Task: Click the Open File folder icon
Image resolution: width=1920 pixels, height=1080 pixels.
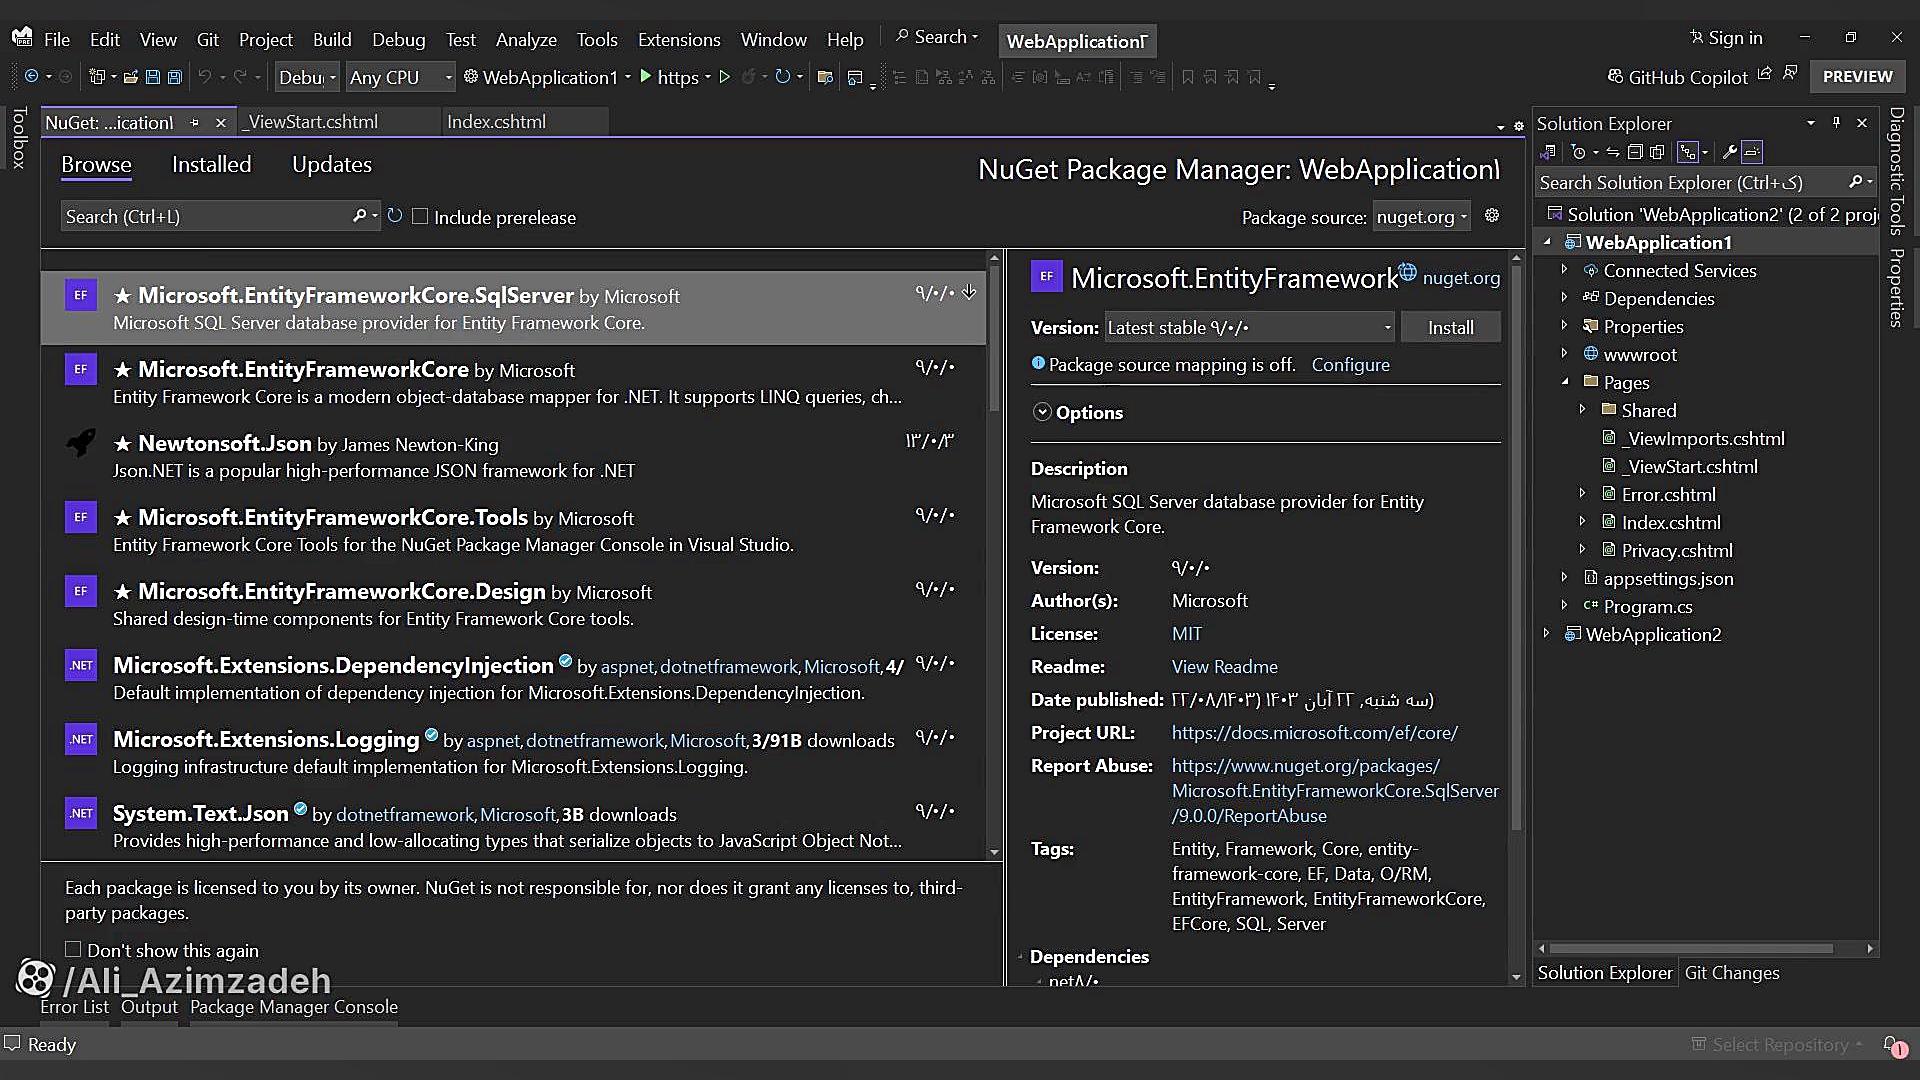Action: tap(130, 77)
